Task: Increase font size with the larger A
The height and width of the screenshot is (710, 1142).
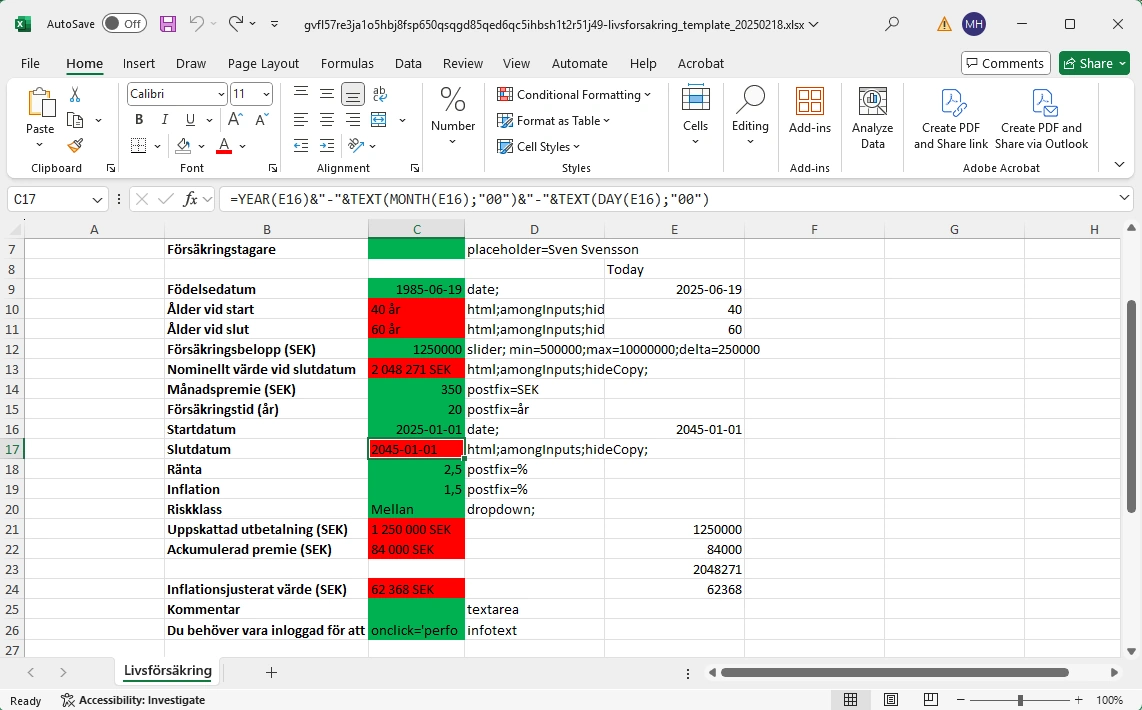Action: pyautogui.click(x=235, y=119)
